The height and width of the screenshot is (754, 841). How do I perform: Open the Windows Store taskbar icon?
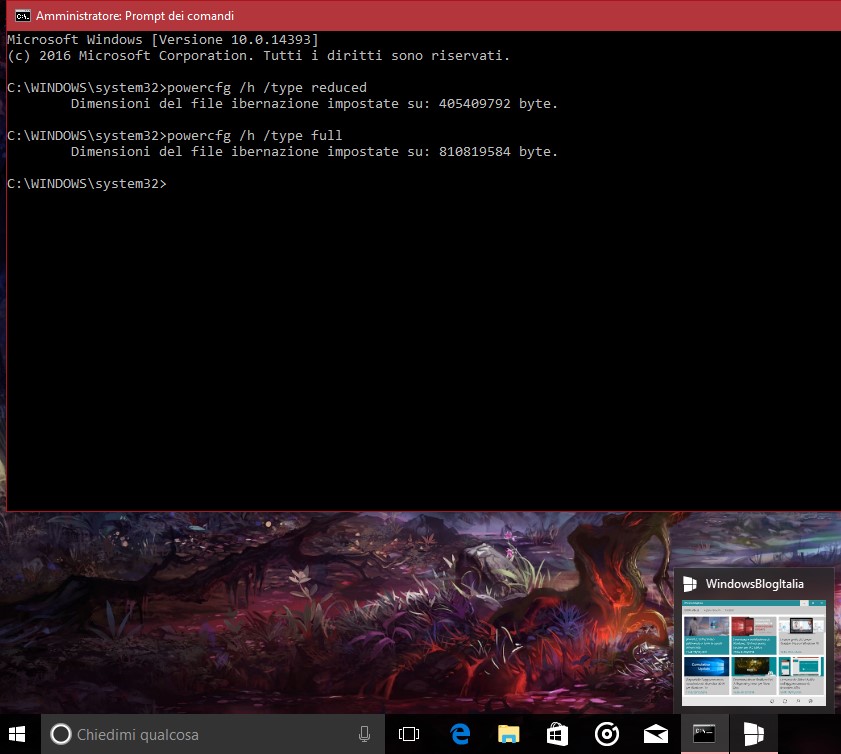click(557, 734)
